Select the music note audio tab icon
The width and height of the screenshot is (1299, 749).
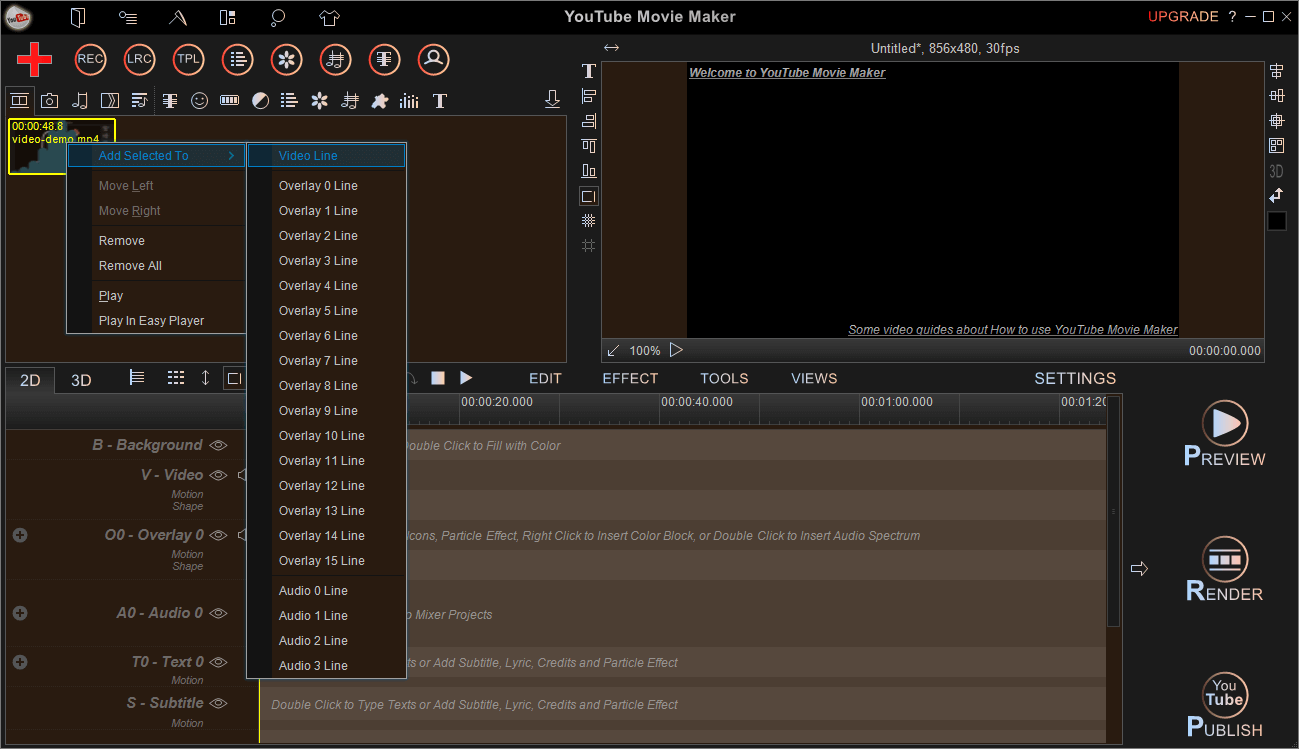(80, 101)
